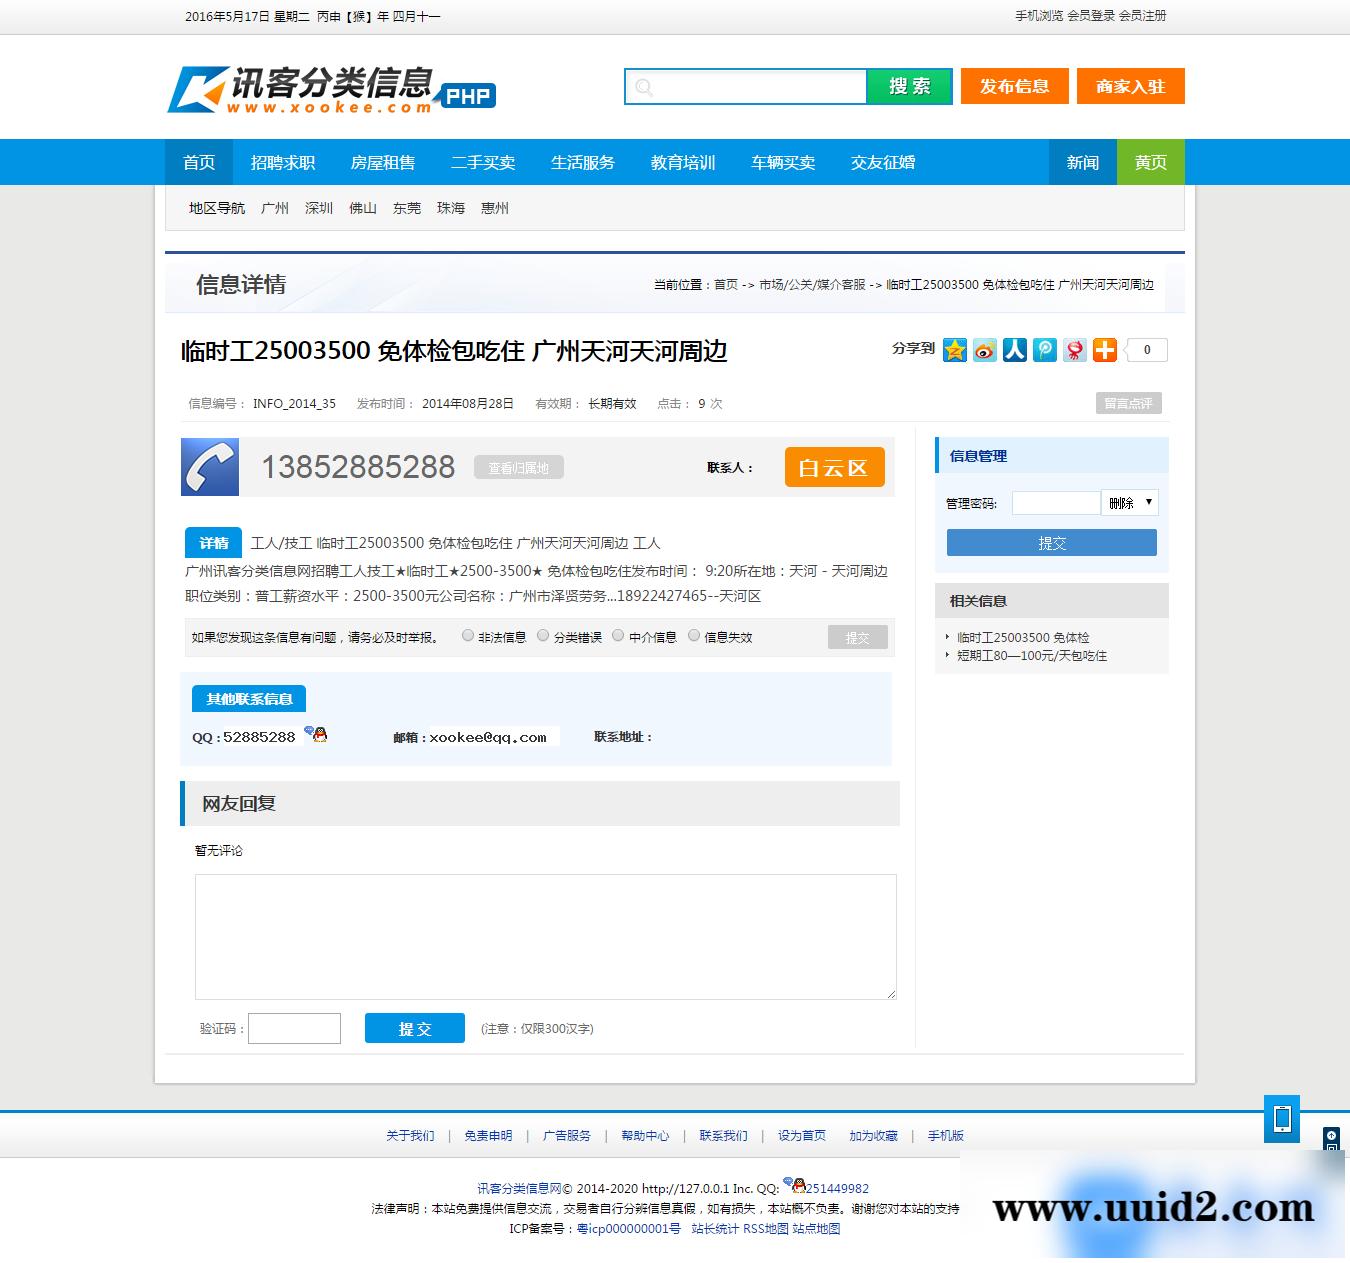Click the share count bubble showing 0
Image resolution: width=1350 pixels, height=1263 pixels.
coord(1147,350)
